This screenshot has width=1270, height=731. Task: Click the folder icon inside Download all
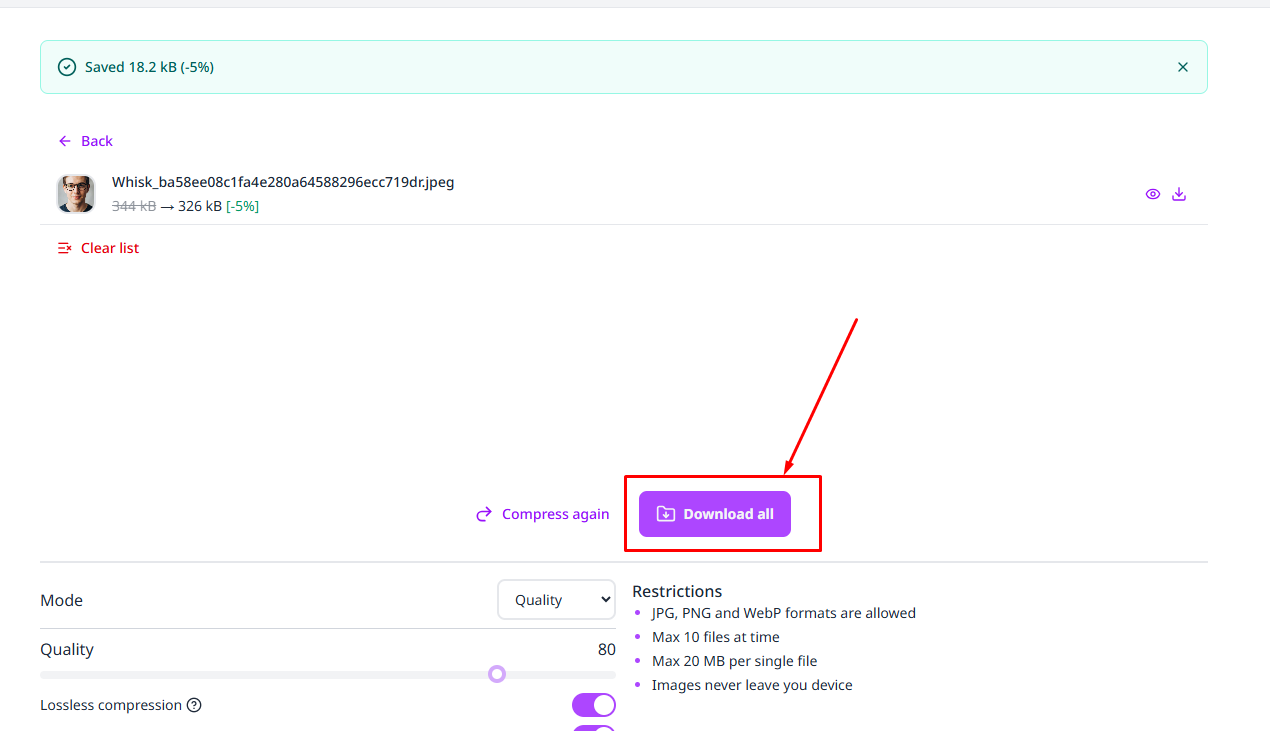coord(666,514)
